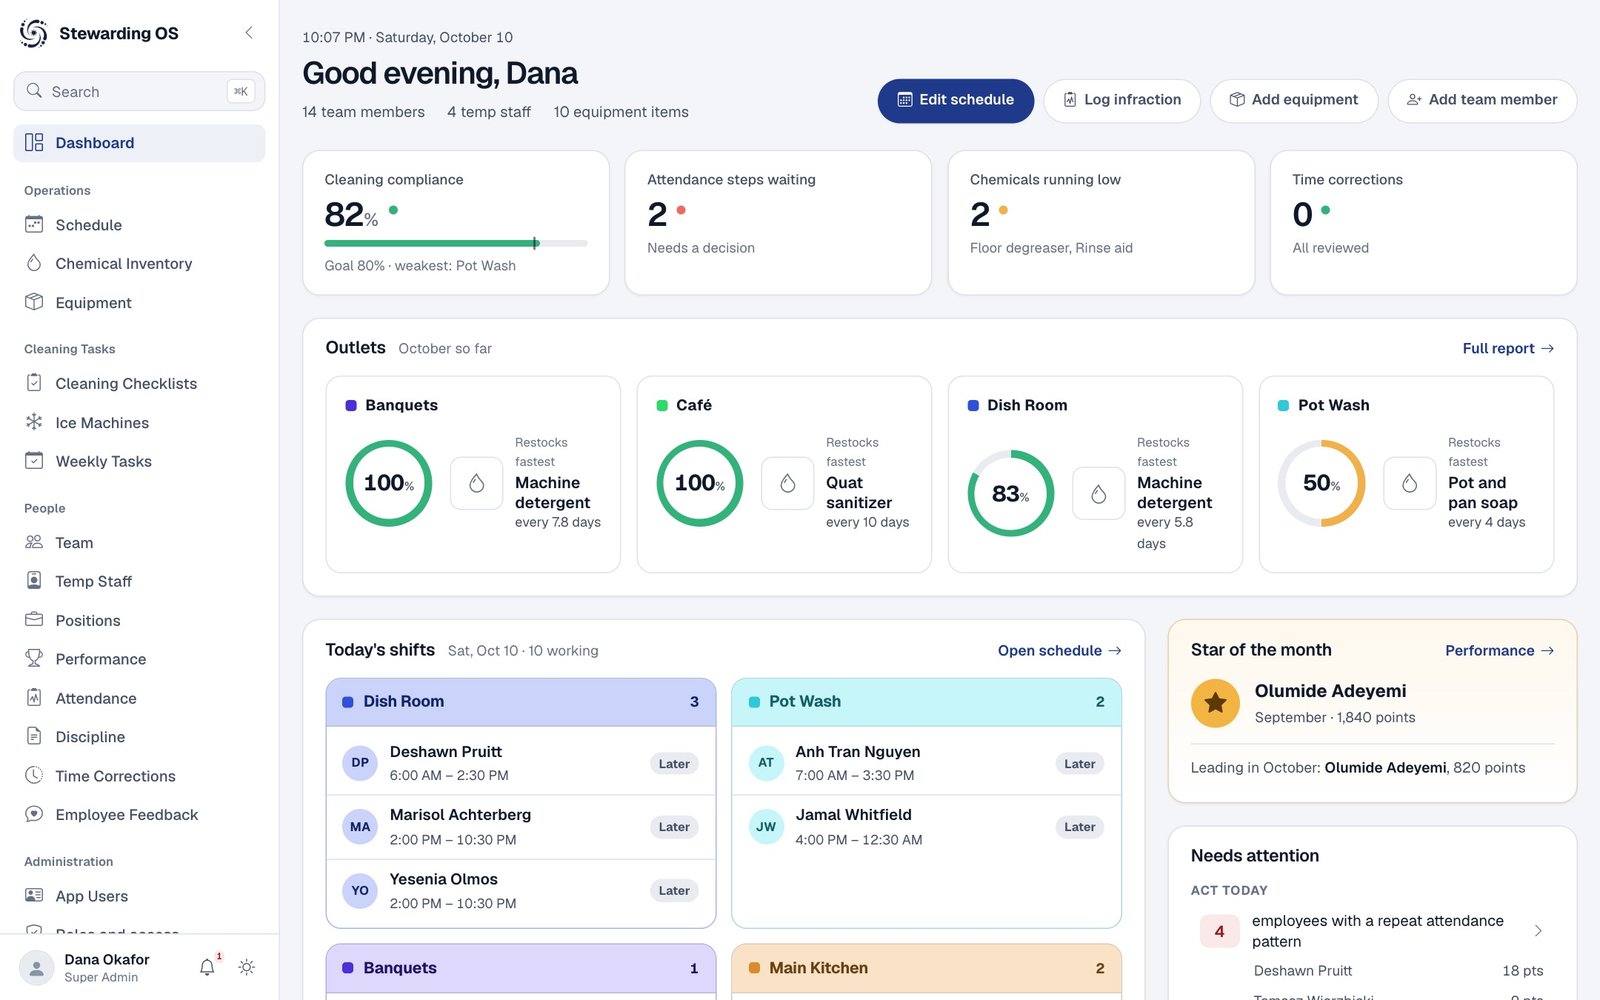Follow the Open schedule link
This screenshot has height=1000, width=1600.
pyautogui.click(x=1060, y=651)
